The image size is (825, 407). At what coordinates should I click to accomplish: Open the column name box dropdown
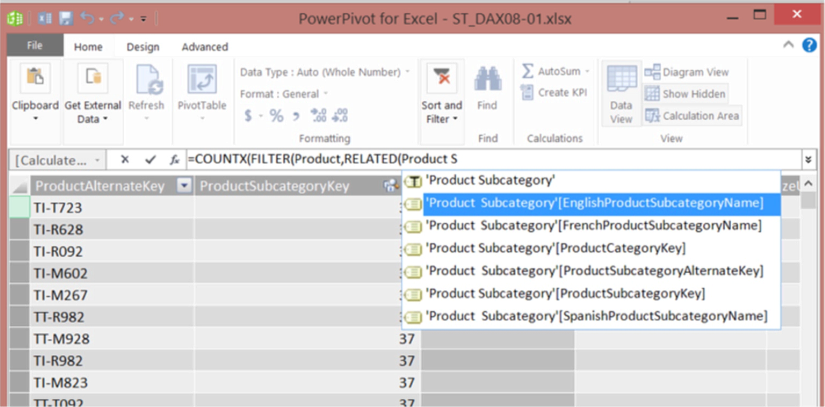tap(96, 160)
